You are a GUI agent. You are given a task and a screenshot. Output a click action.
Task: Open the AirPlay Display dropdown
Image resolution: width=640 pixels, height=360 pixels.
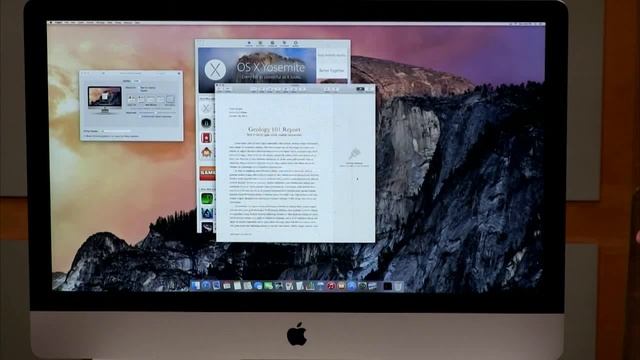click(x=116, y=131)
